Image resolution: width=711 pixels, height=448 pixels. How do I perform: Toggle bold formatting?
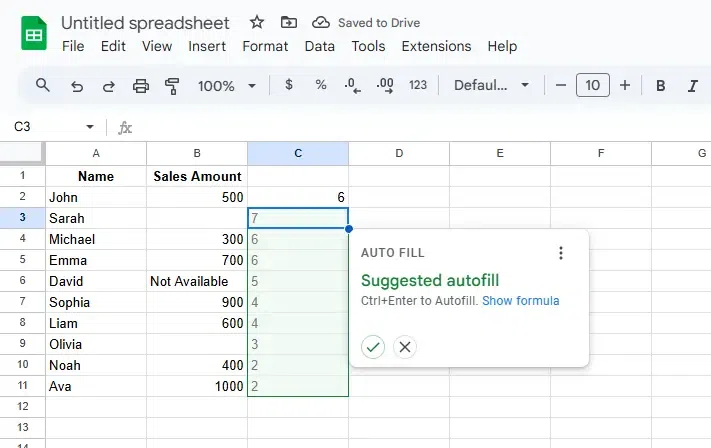click(x=661, y=86)
